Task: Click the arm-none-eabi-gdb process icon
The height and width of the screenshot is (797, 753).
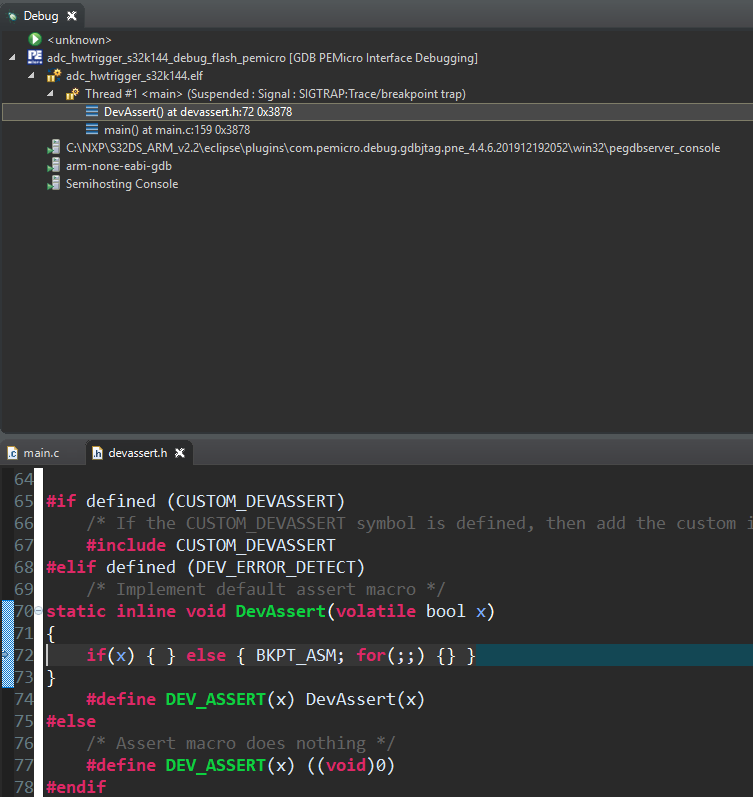Action: coord(53,166)
